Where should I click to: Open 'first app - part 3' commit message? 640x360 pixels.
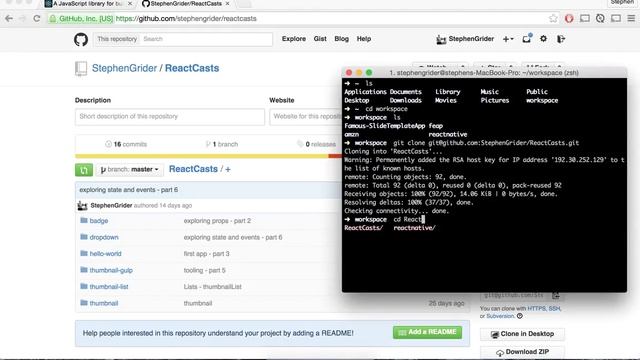[x=207, y=253]
